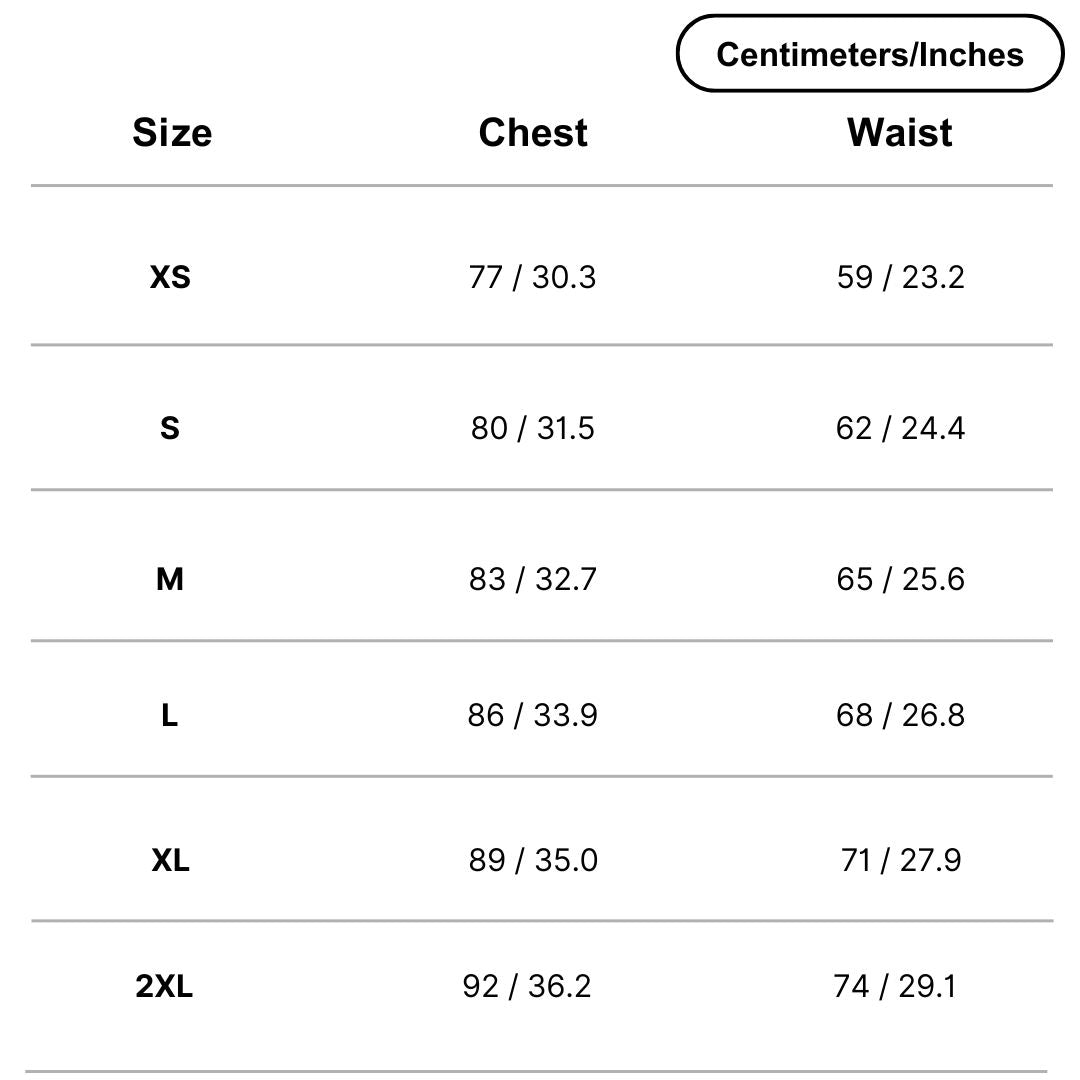Click the L chest value 86 / 33.9
This screenshot has width=1080, height=1080.
(x=532, y=715)
